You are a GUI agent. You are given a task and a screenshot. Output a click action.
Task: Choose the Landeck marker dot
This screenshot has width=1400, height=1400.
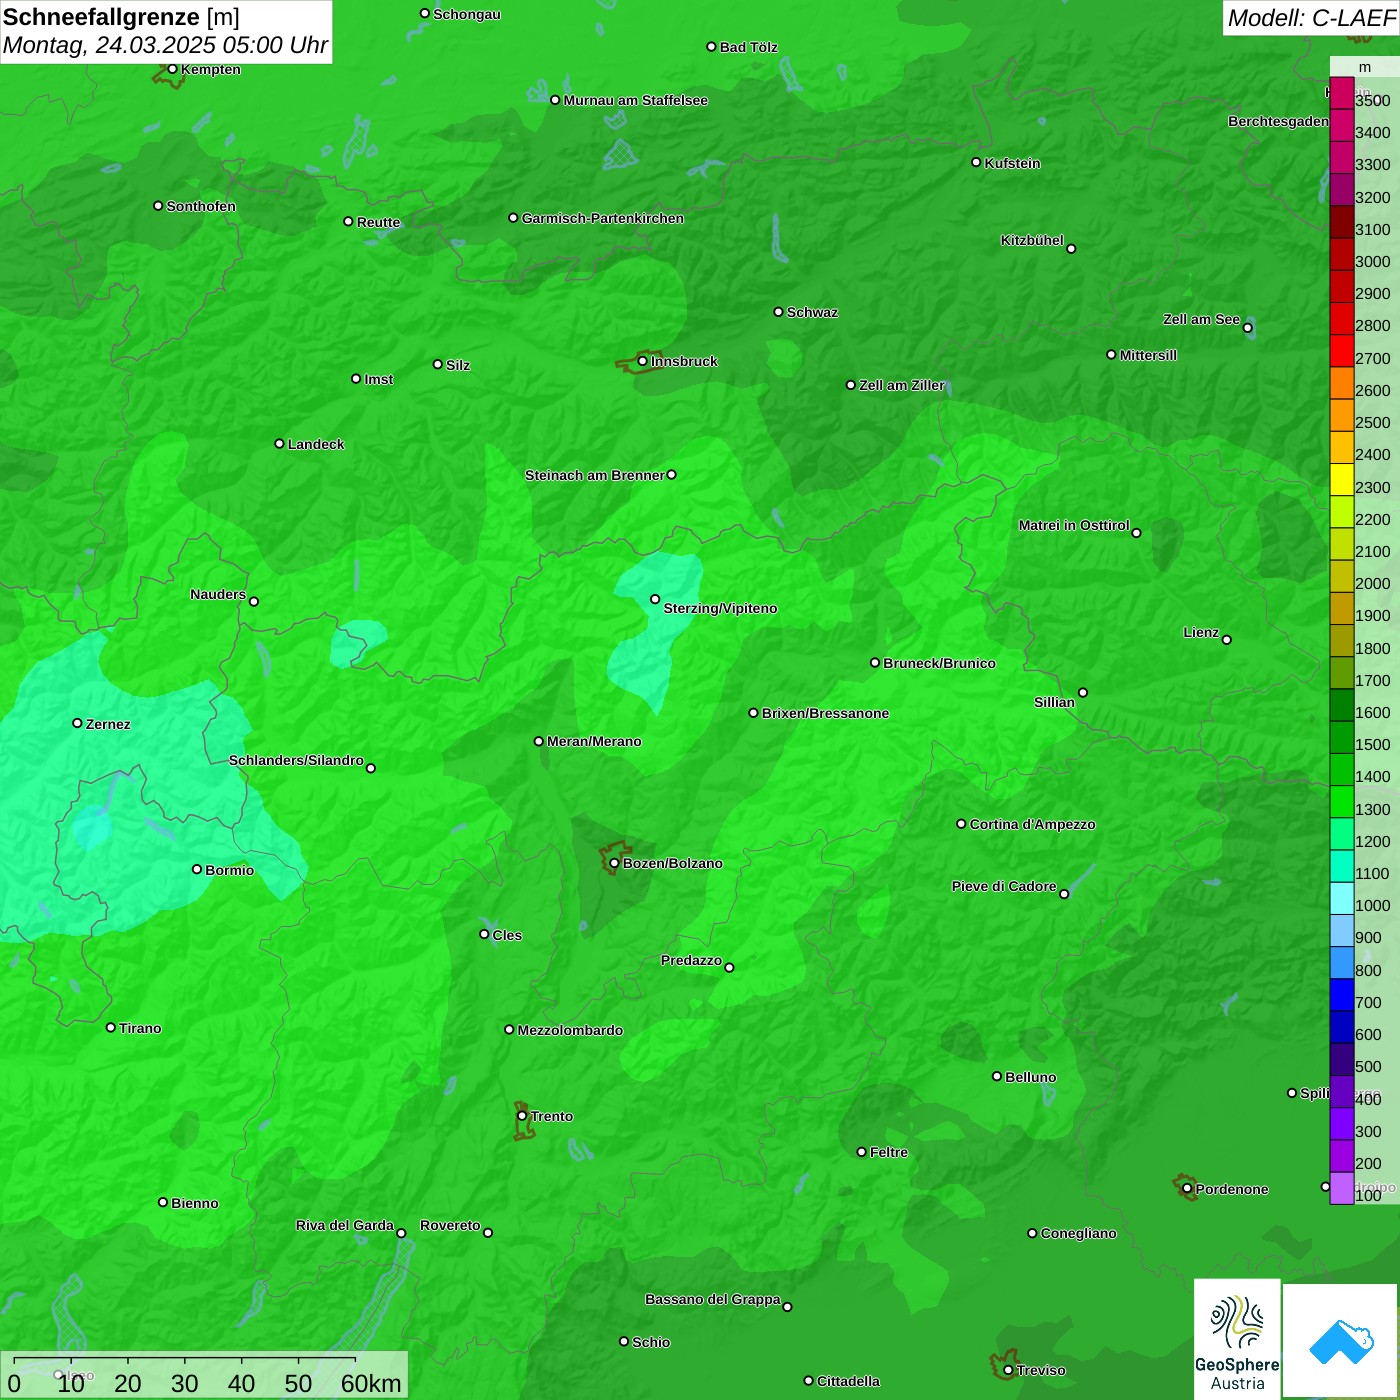[280, 443]
